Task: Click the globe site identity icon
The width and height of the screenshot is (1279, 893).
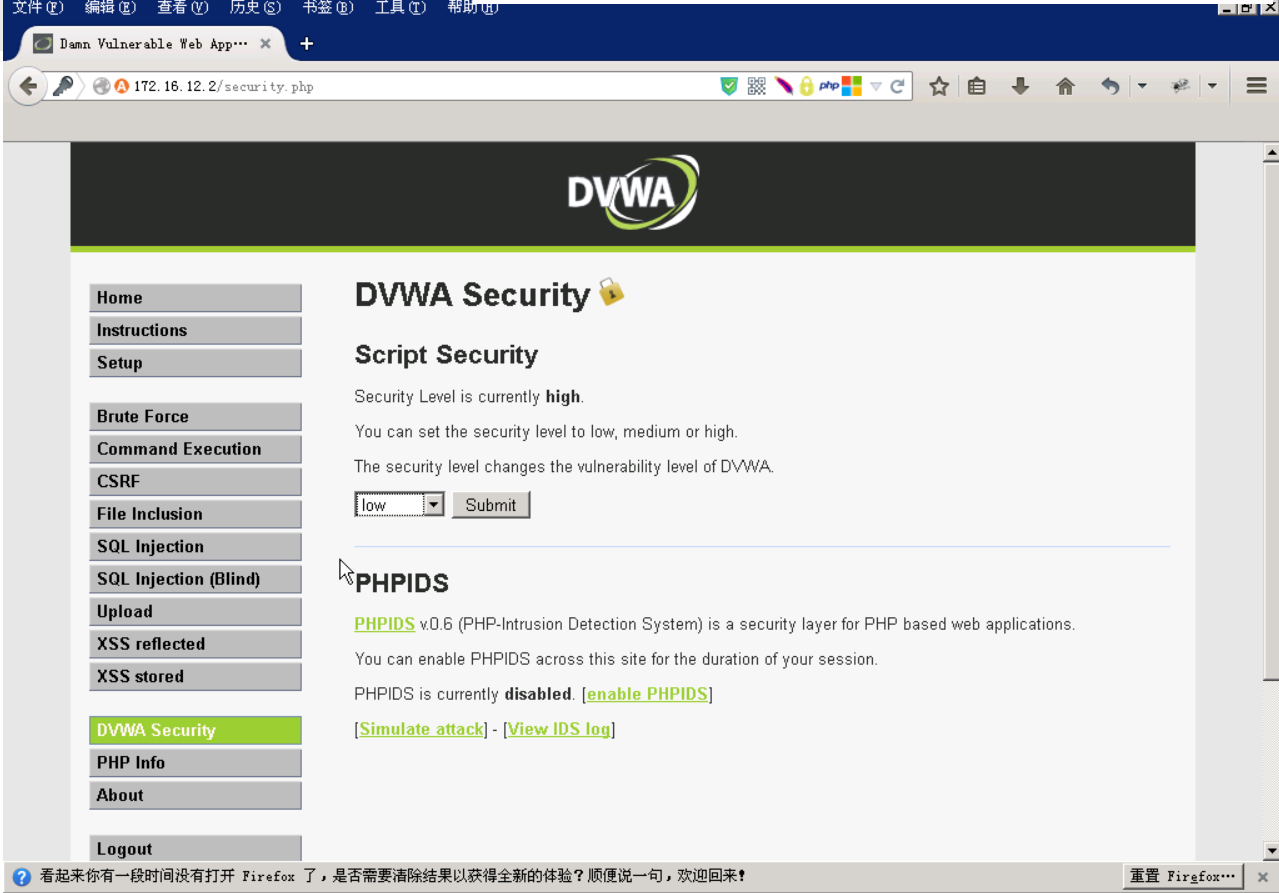Action: (101, 87)
